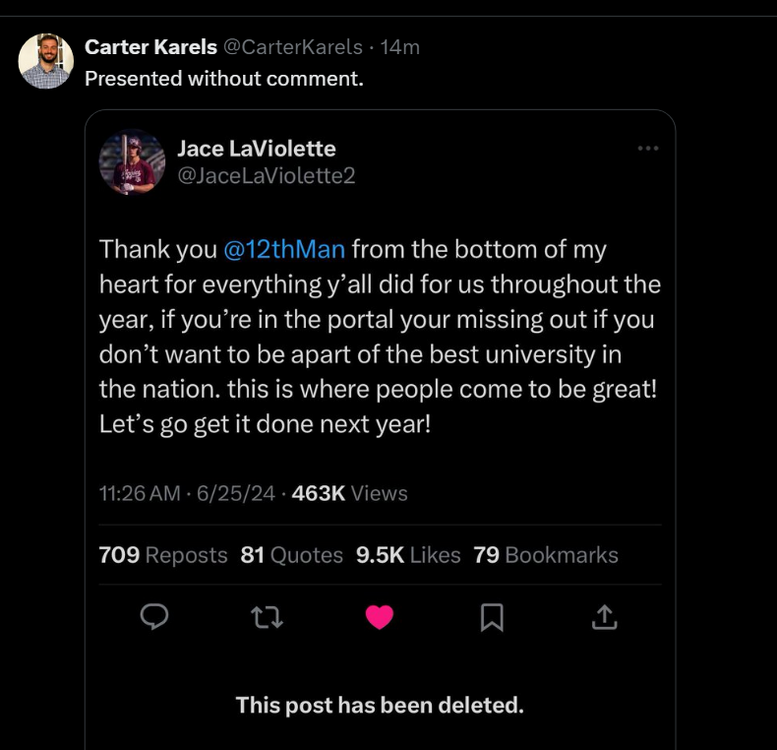Show the 9.5K Likes list

[x=408, y=555]
